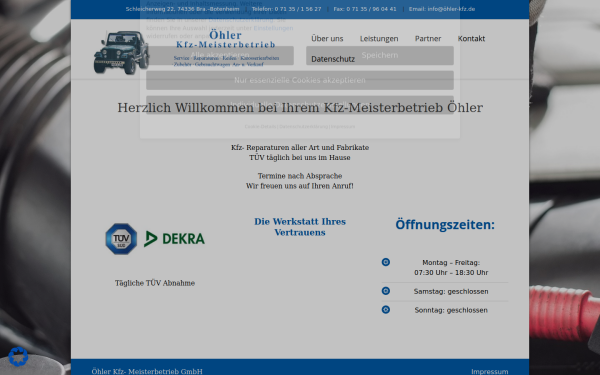Click the bullet icon beside Sonntag: geschlossen
The width and height of the screenshot is (600, 375).
point(386,309)
